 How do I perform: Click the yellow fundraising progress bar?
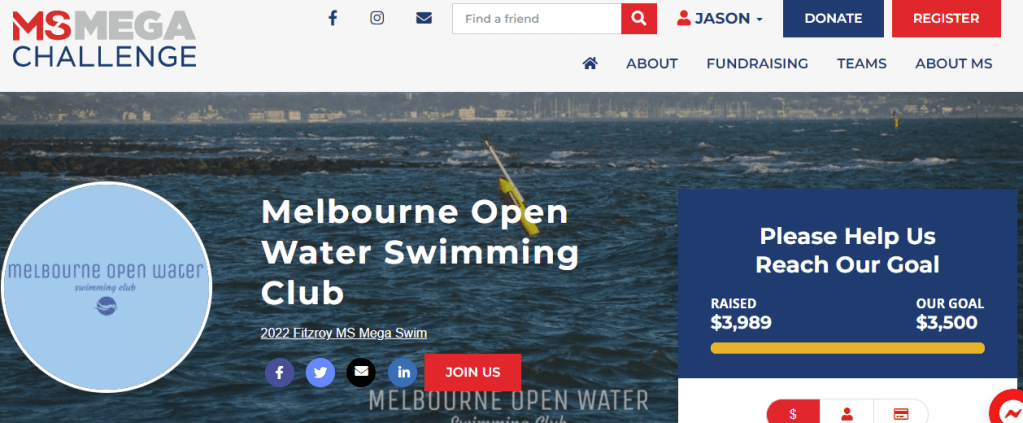(x=847, y=348)
